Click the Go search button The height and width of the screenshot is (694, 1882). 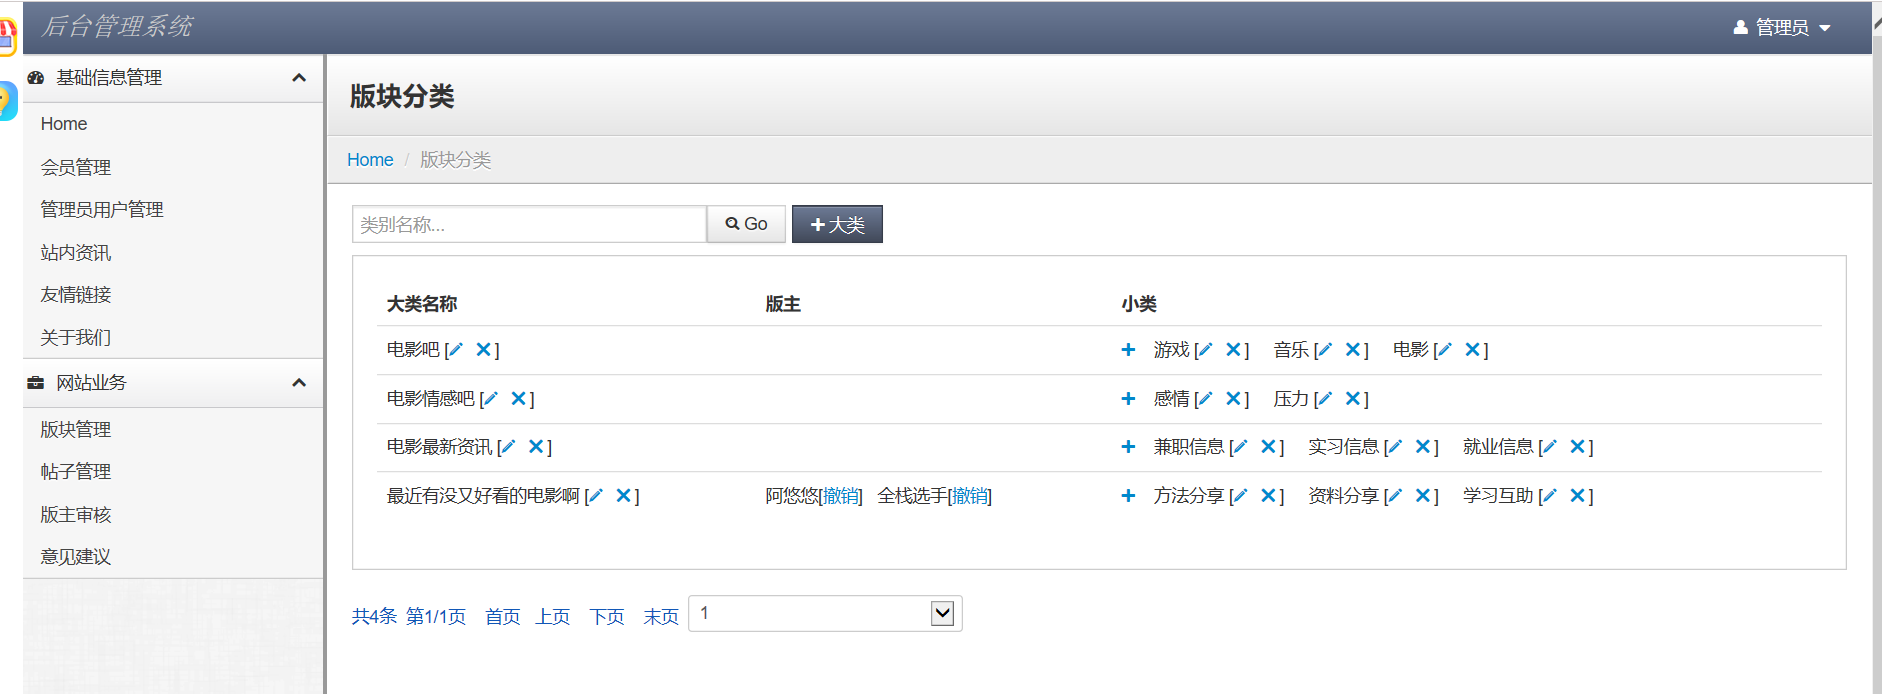click(x=746, y=224)
